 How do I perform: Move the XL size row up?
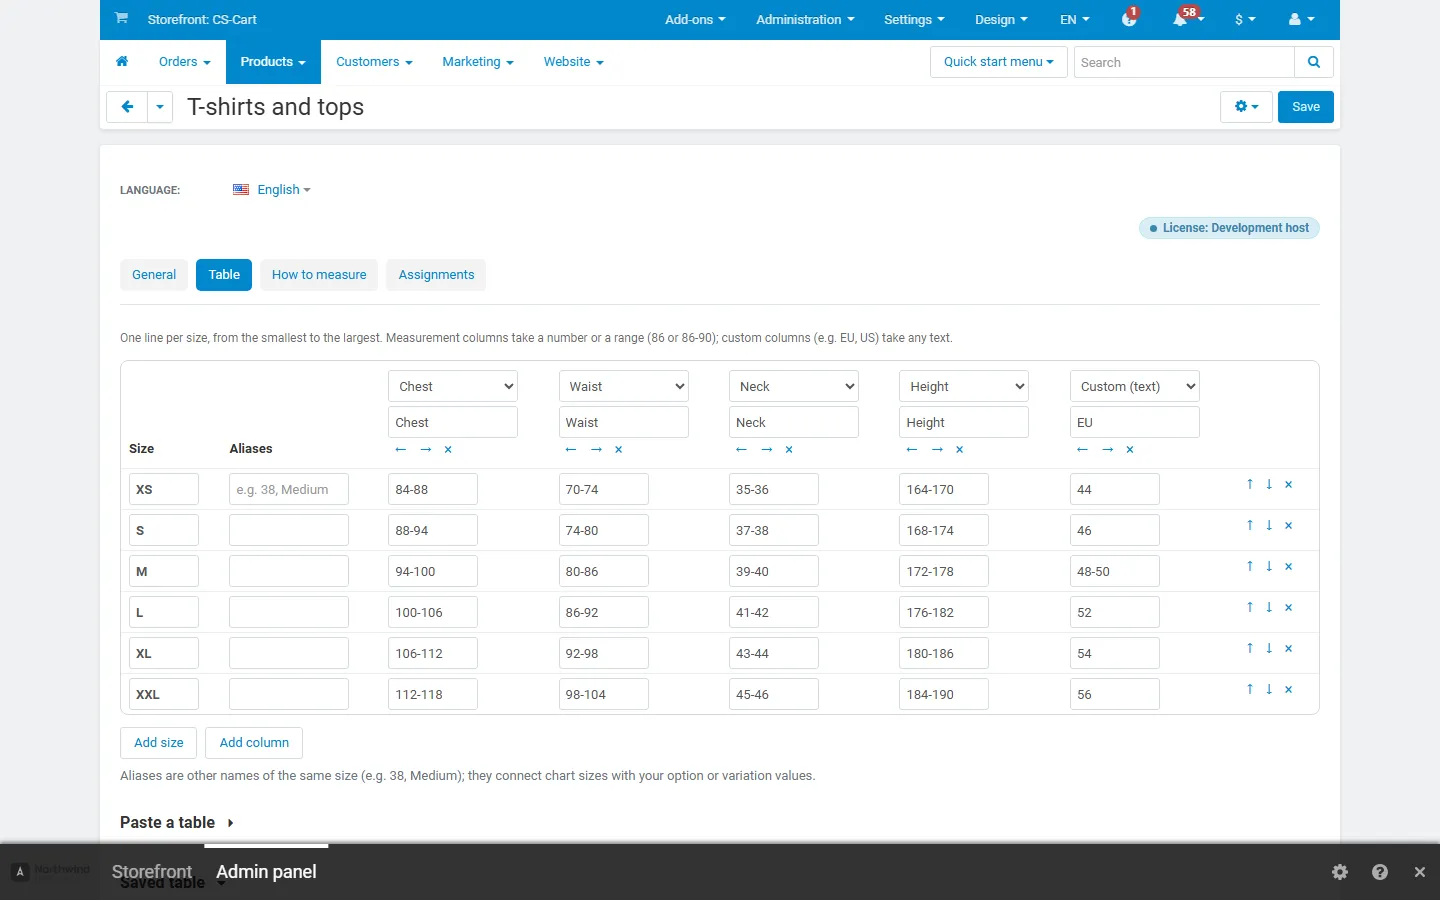pyautogui.click(x=1250, y=648)
